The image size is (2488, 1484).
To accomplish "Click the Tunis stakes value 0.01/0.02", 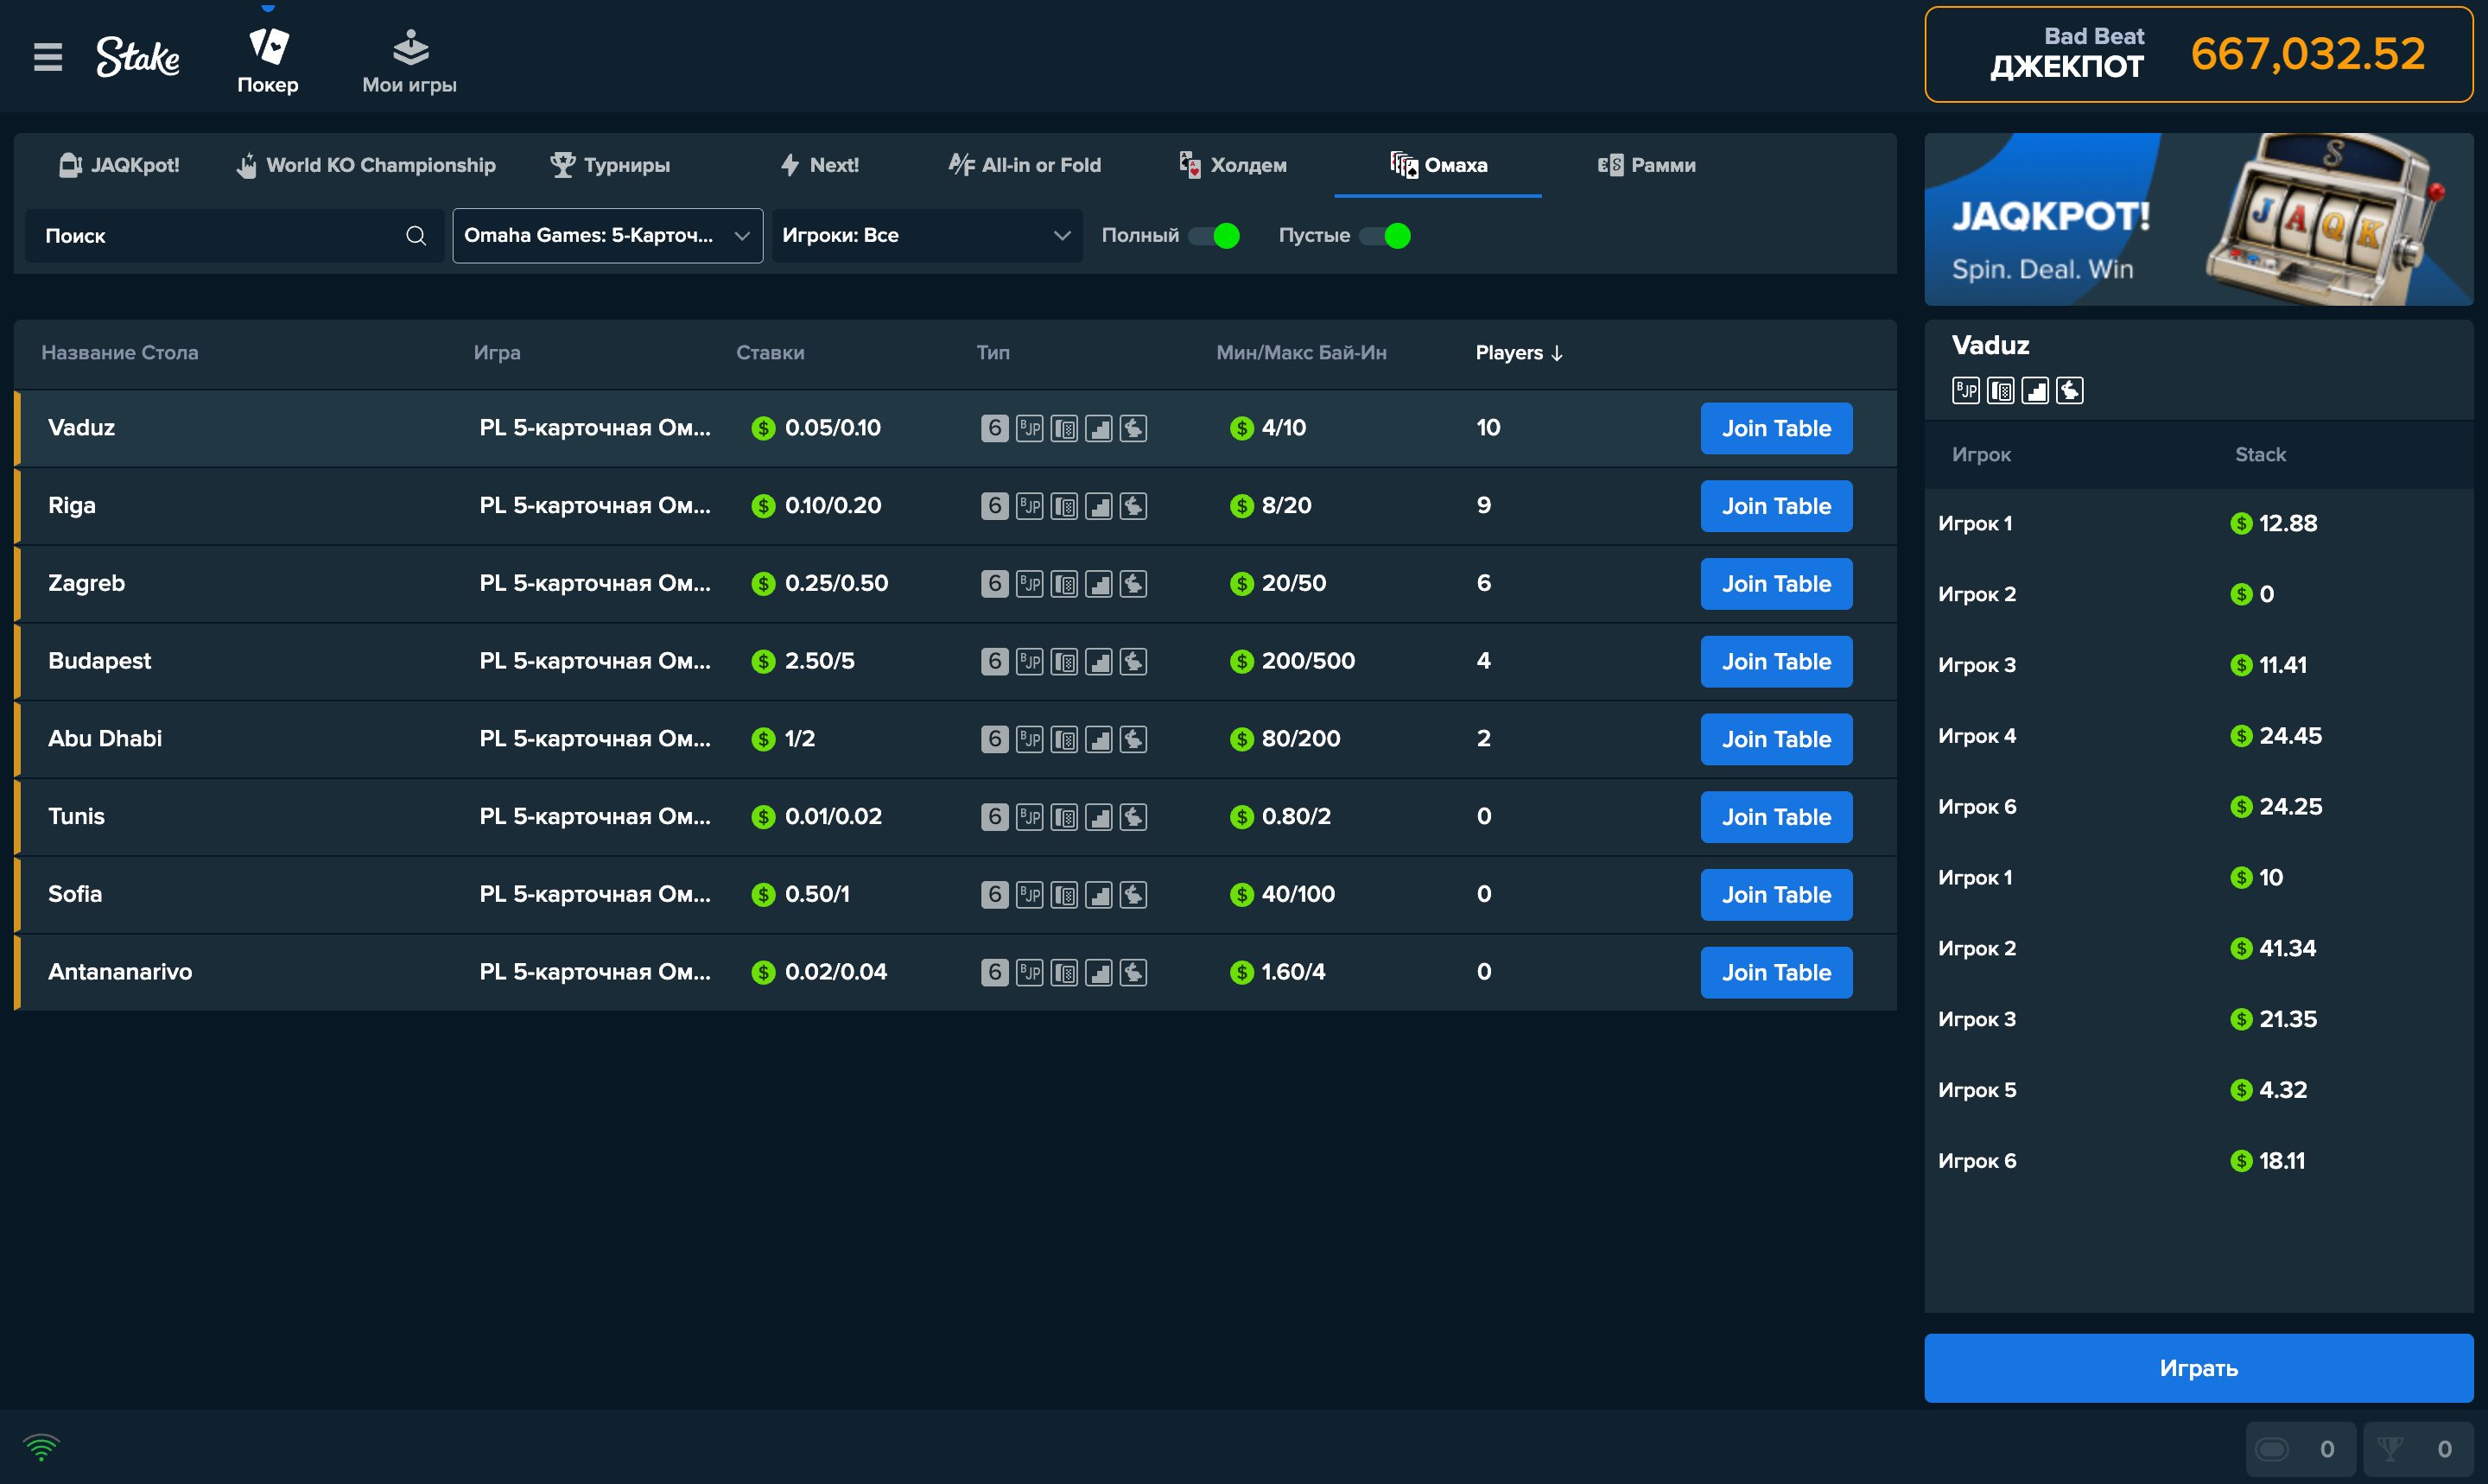I will point(834,817).
